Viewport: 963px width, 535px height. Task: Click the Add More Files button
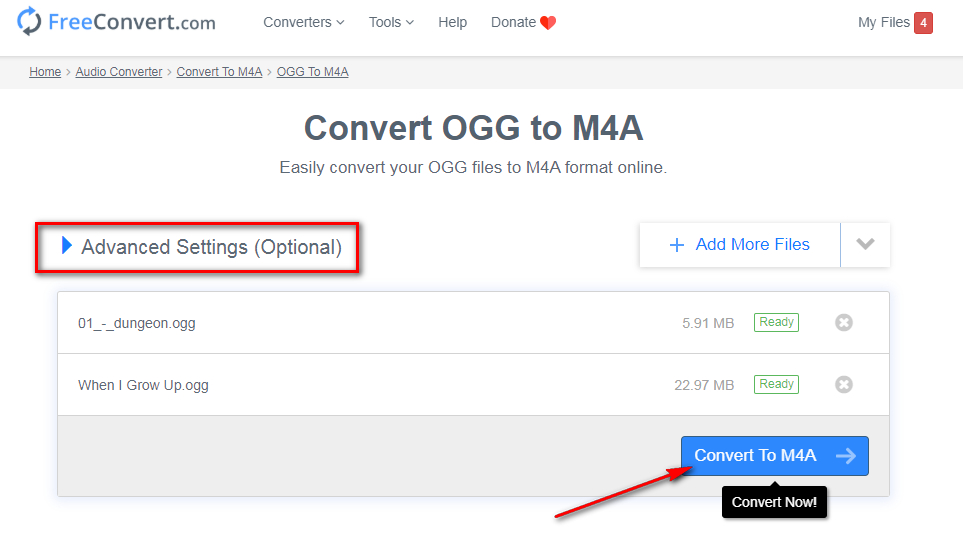point(739,244)
